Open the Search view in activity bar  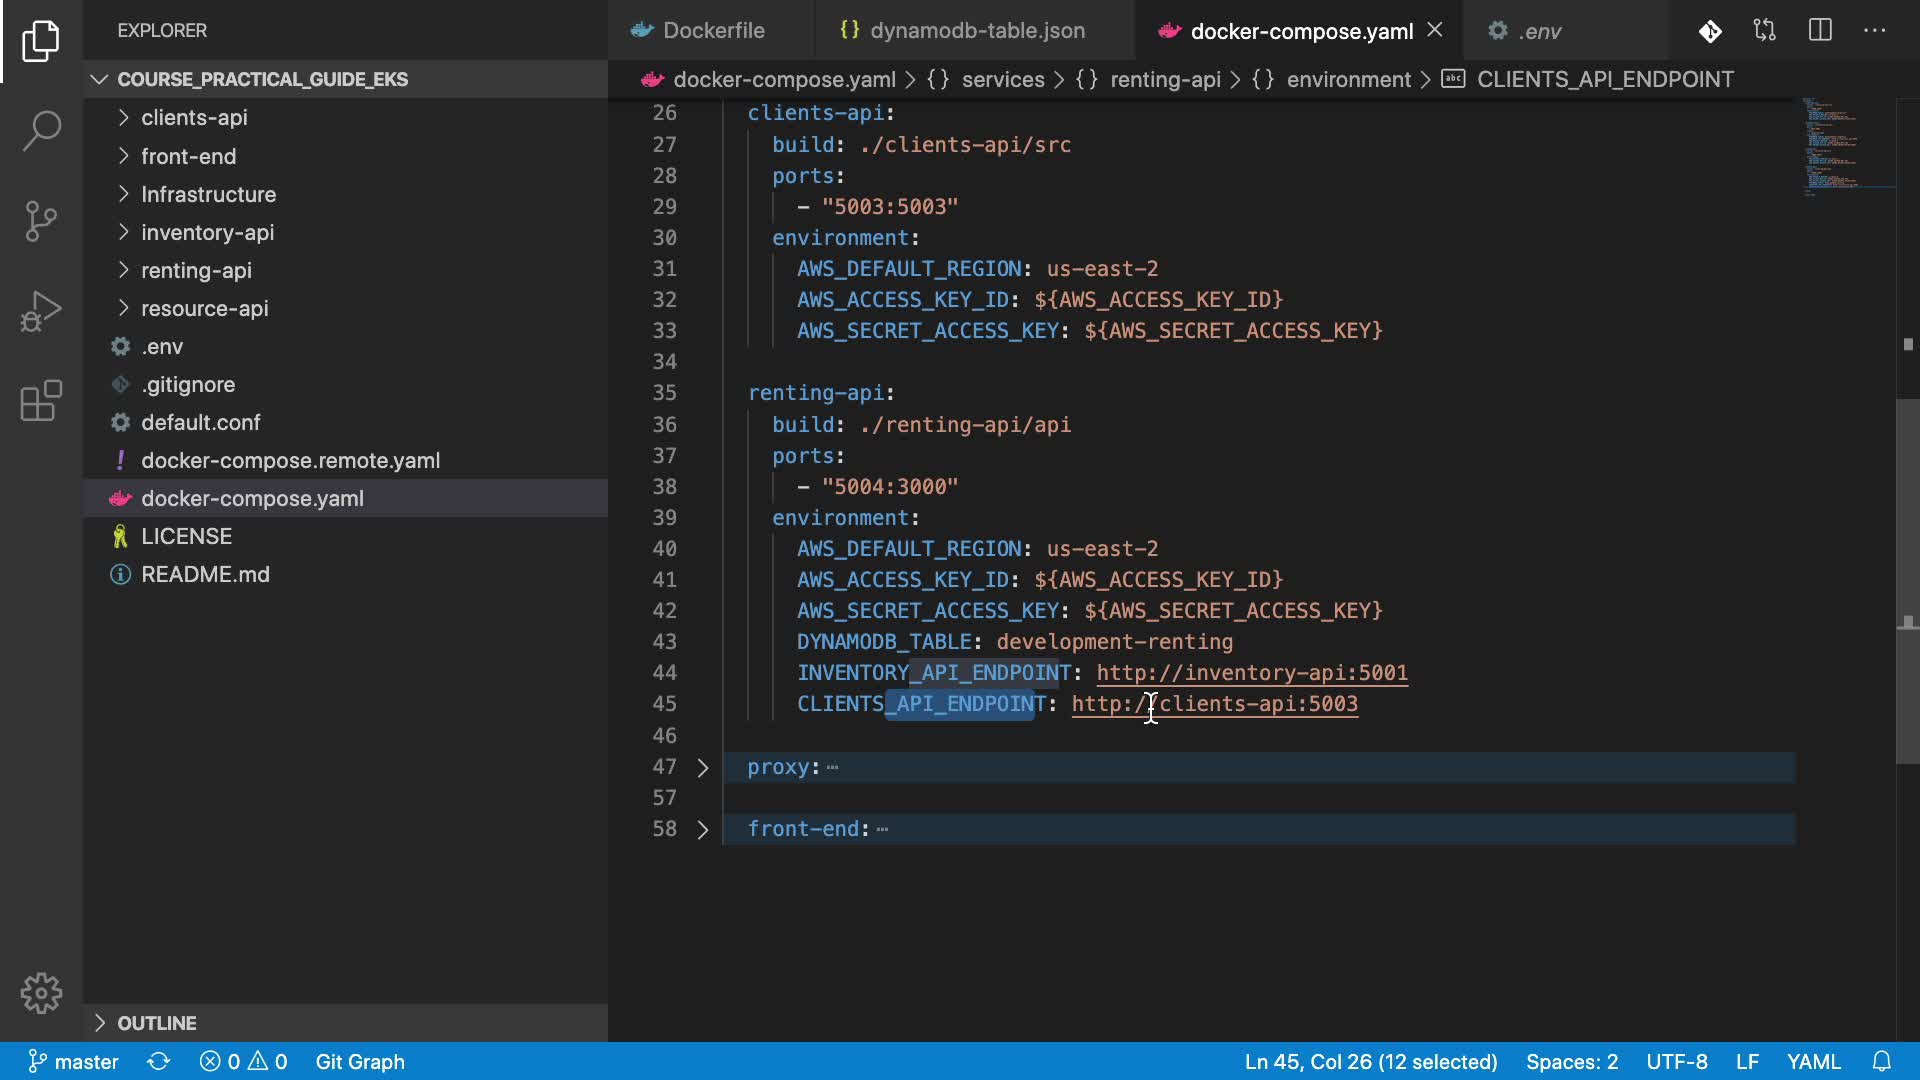(41, 131)
